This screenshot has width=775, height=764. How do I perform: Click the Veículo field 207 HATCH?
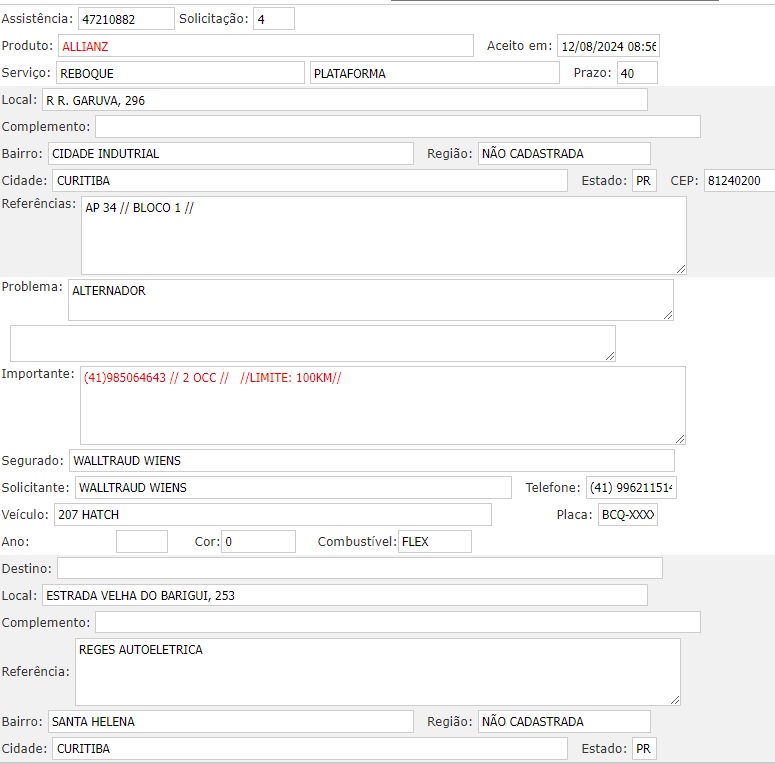(273, 514)
